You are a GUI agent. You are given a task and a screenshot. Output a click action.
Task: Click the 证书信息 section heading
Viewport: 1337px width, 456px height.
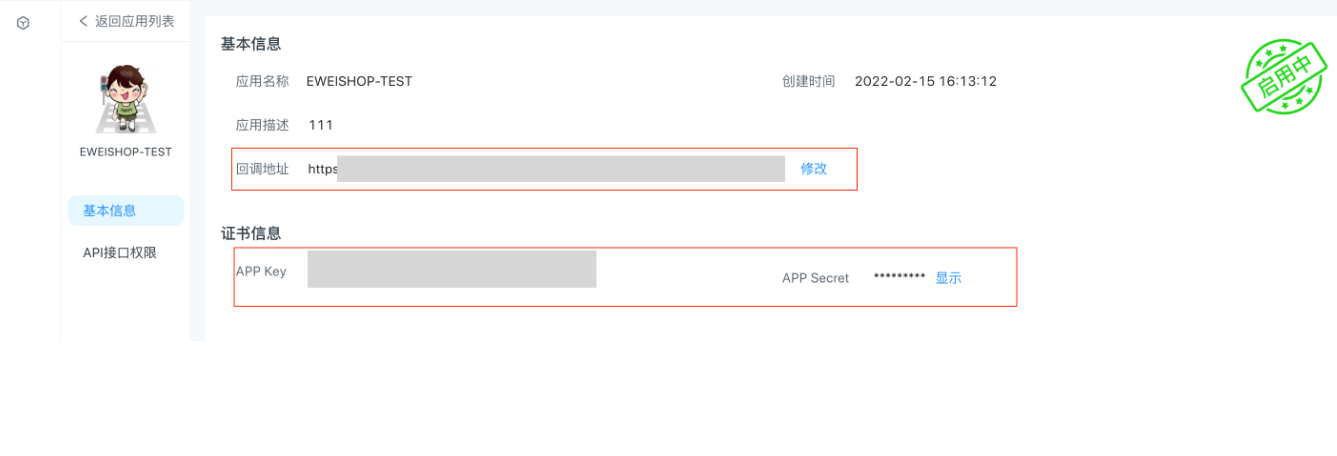(251, 233)
